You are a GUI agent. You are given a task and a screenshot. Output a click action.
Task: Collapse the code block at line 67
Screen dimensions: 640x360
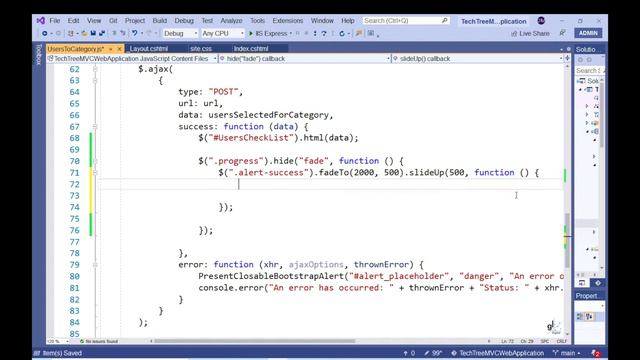95,127
